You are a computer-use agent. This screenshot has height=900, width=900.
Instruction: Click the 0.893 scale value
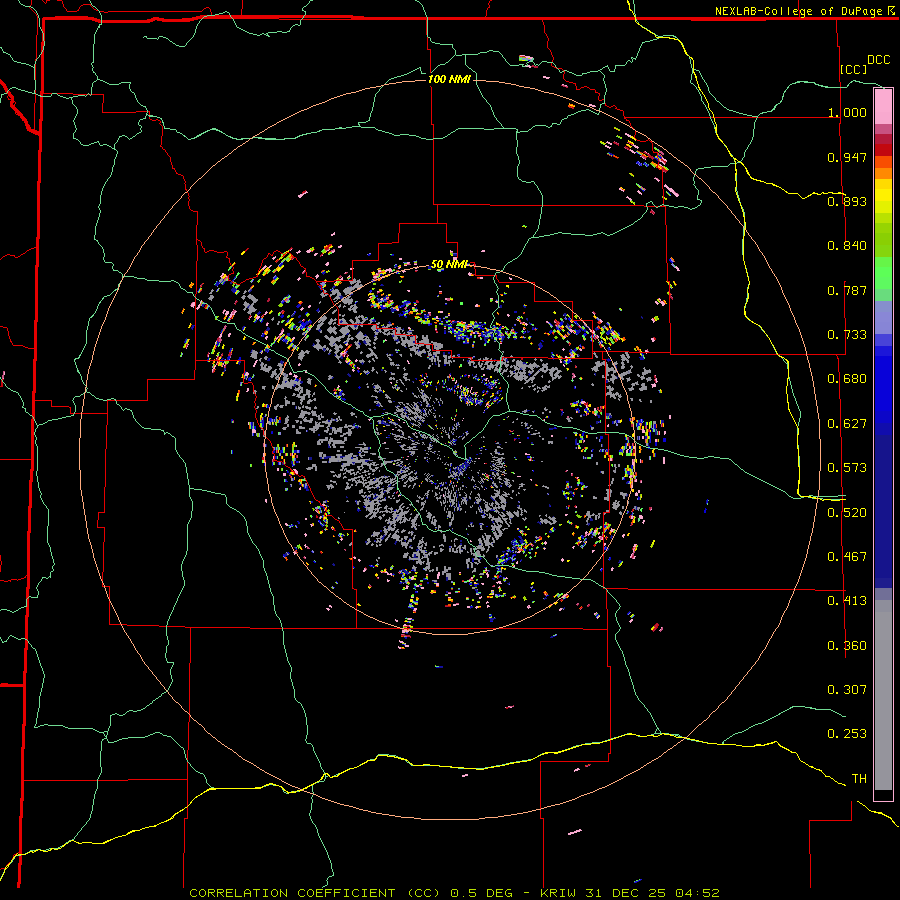(x=847, y=201)
